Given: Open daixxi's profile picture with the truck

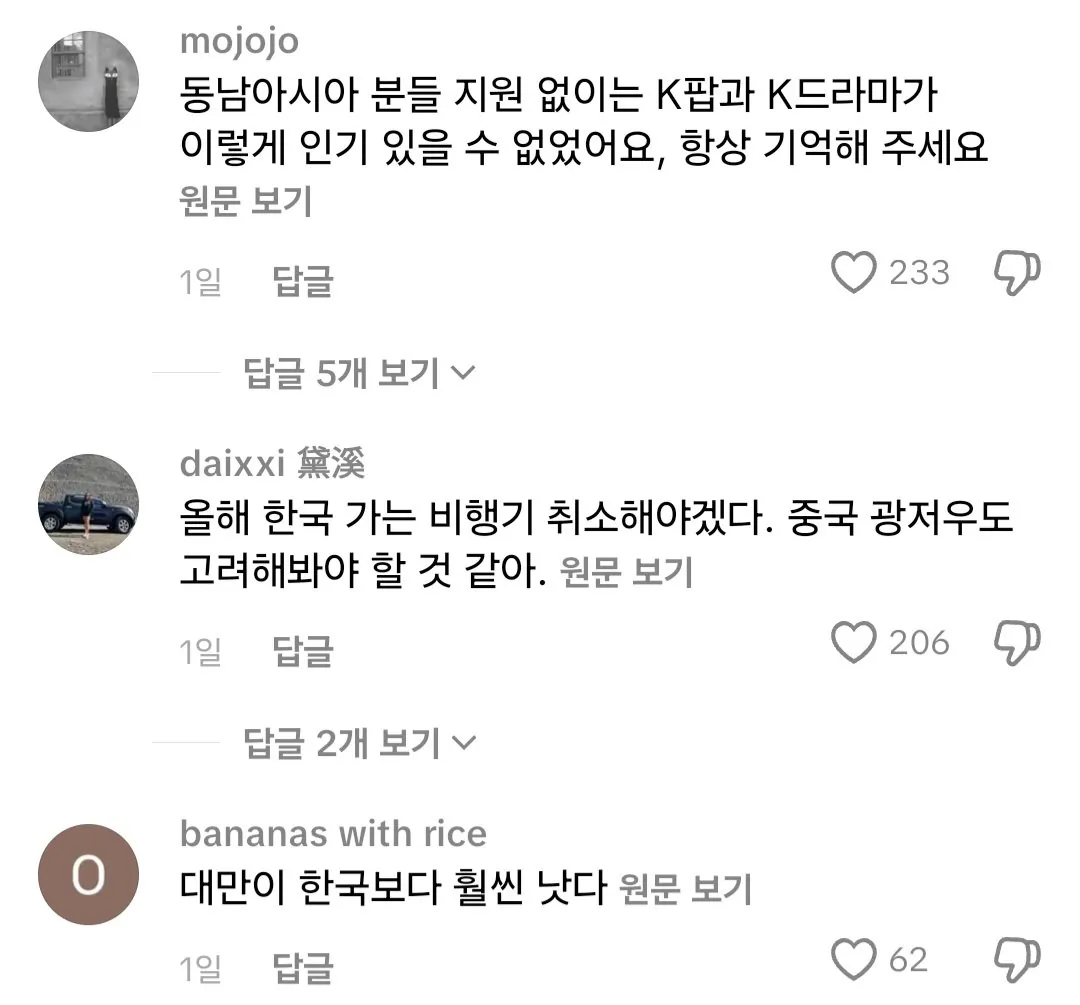Looking at the screenshot, I should pos(88,505).
